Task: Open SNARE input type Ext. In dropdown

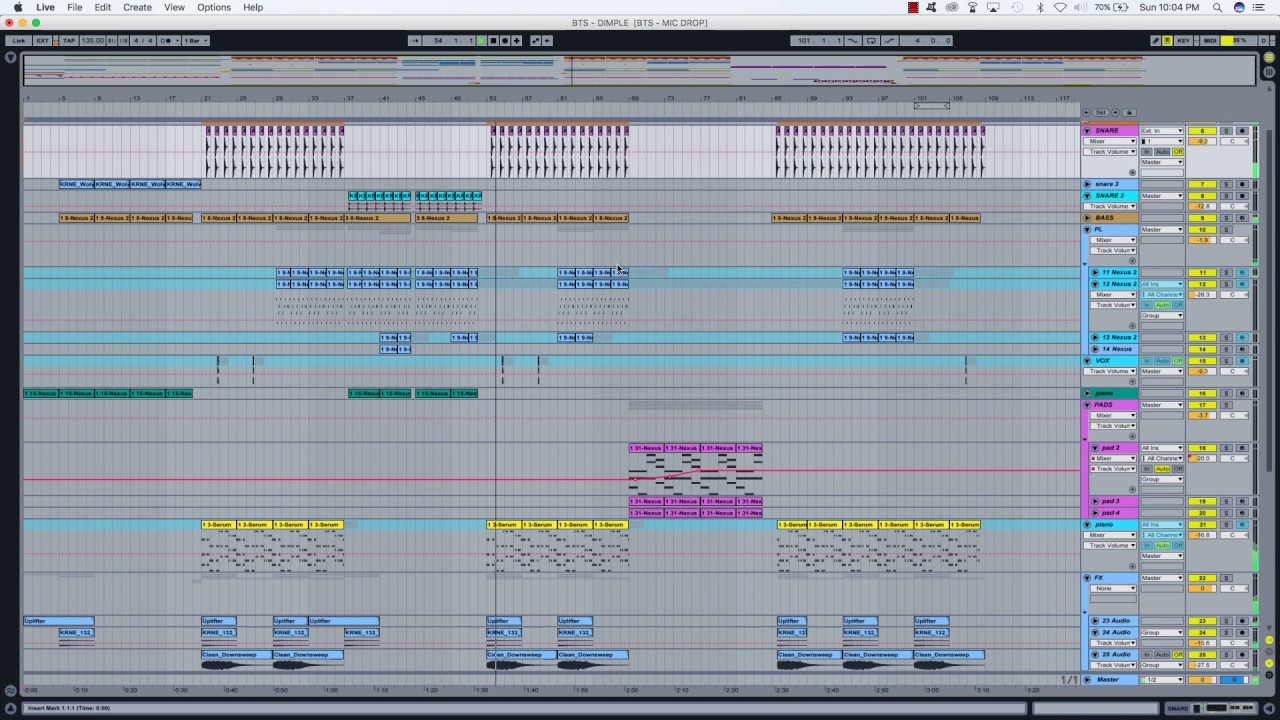Action: point(1162,131)
